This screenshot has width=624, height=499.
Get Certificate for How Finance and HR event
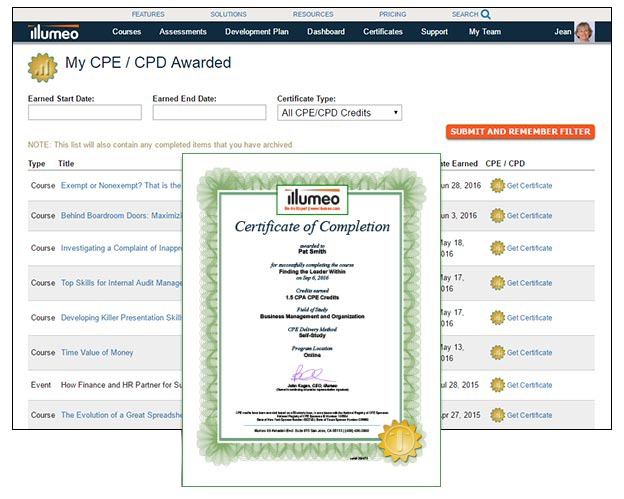[x=529, y=385]
